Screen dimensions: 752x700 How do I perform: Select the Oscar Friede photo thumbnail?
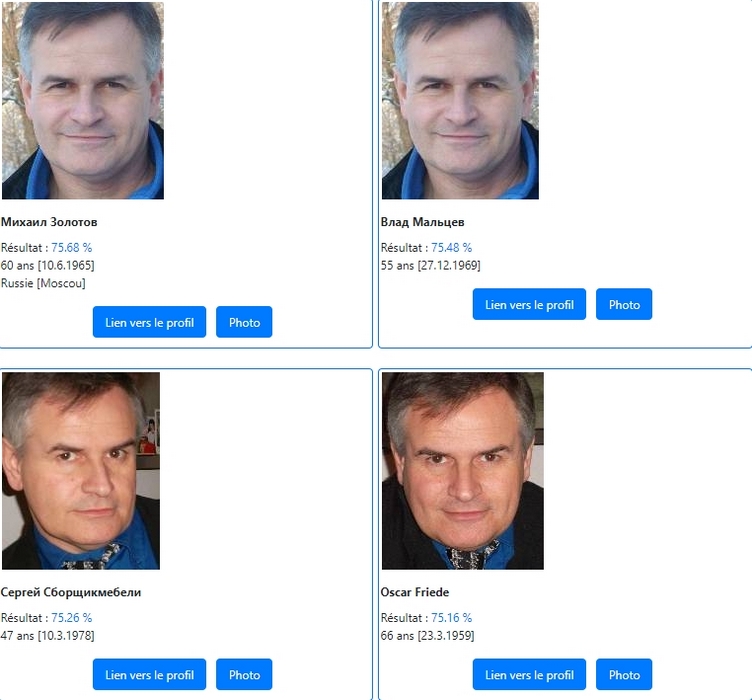(463, 471)
